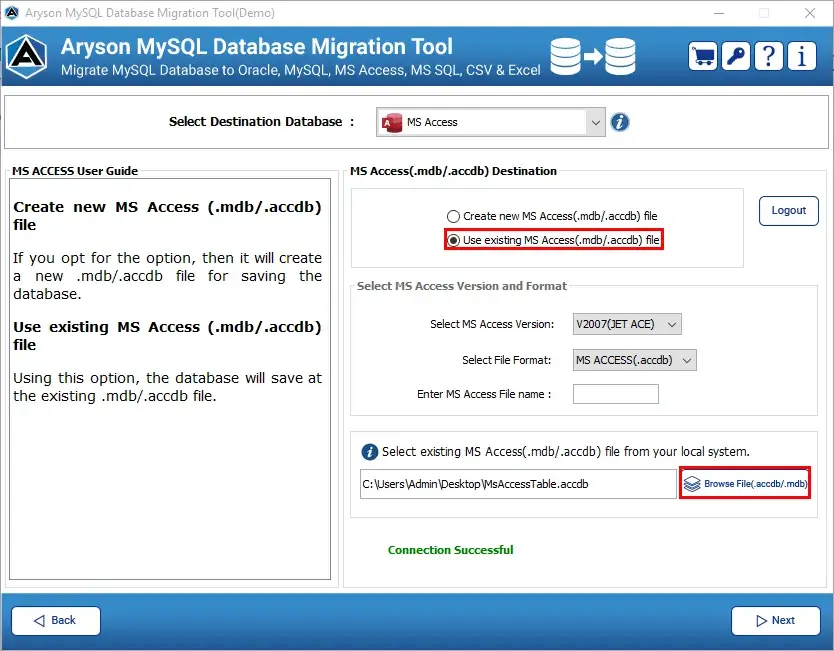The height and width of the screenshot is (651, 834).
Task: Click 'MS ACCESS User Guide' heading
Action: pyautogui.click(x=75, y=171)
